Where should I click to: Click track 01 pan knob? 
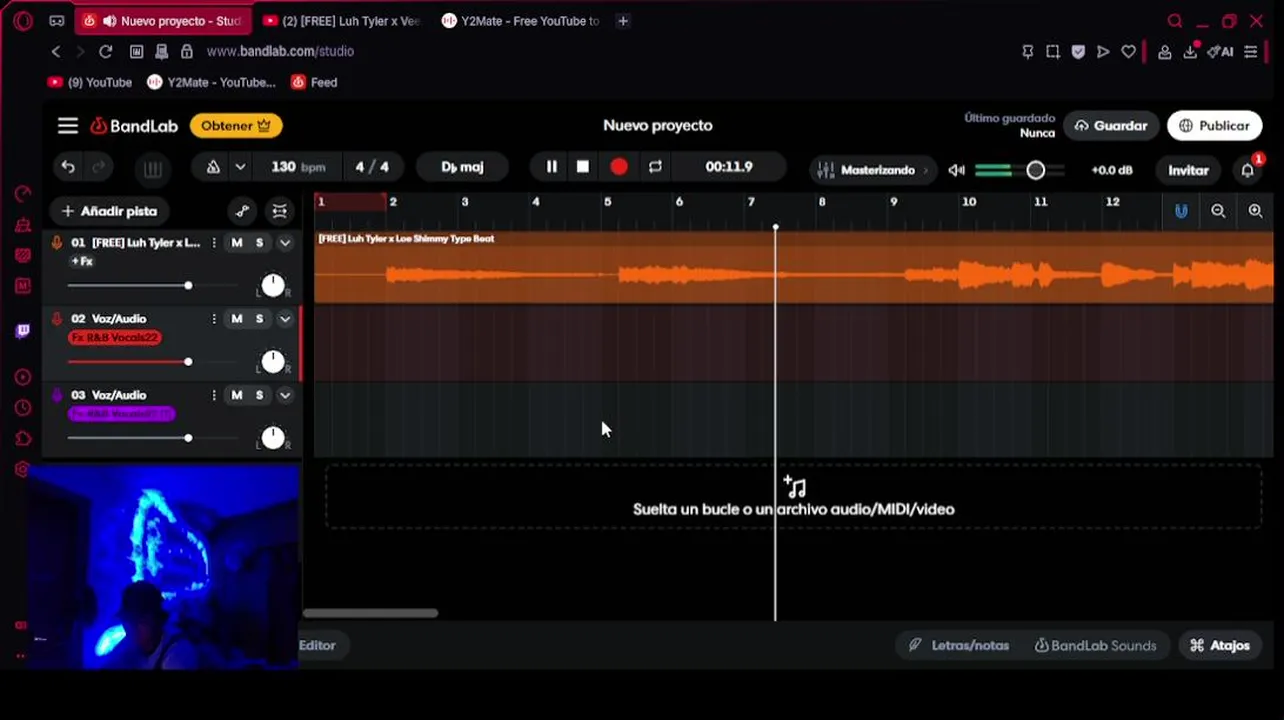tap(273, 285)
